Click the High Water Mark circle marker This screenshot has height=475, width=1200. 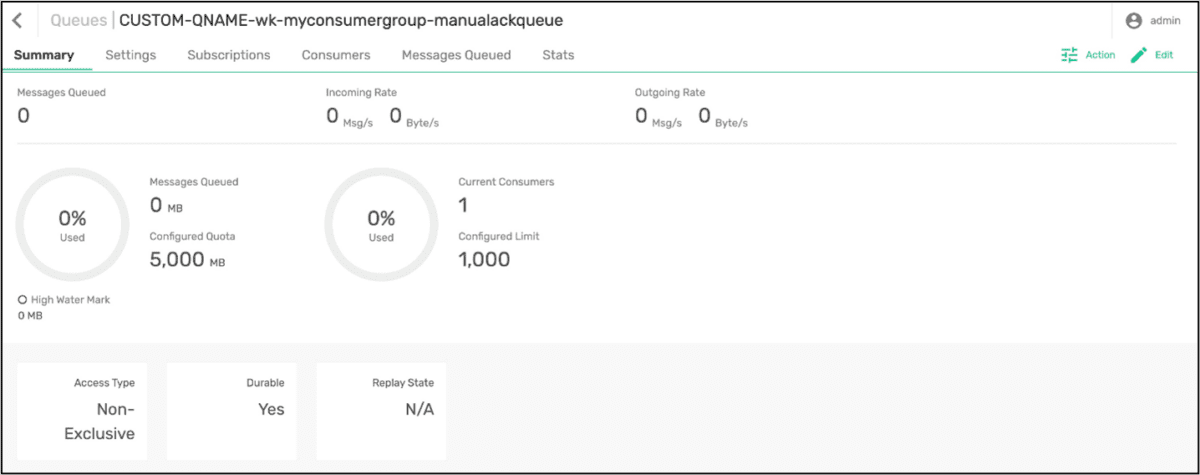click(x=22, y=299)
